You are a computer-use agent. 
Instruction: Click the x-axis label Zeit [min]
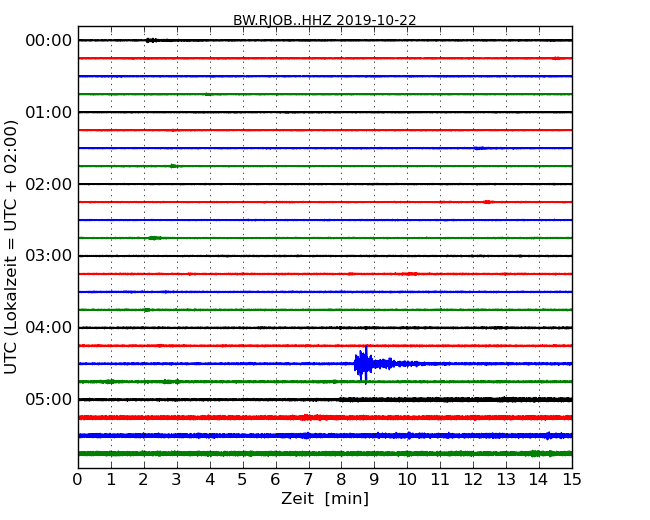click(325, 498)
